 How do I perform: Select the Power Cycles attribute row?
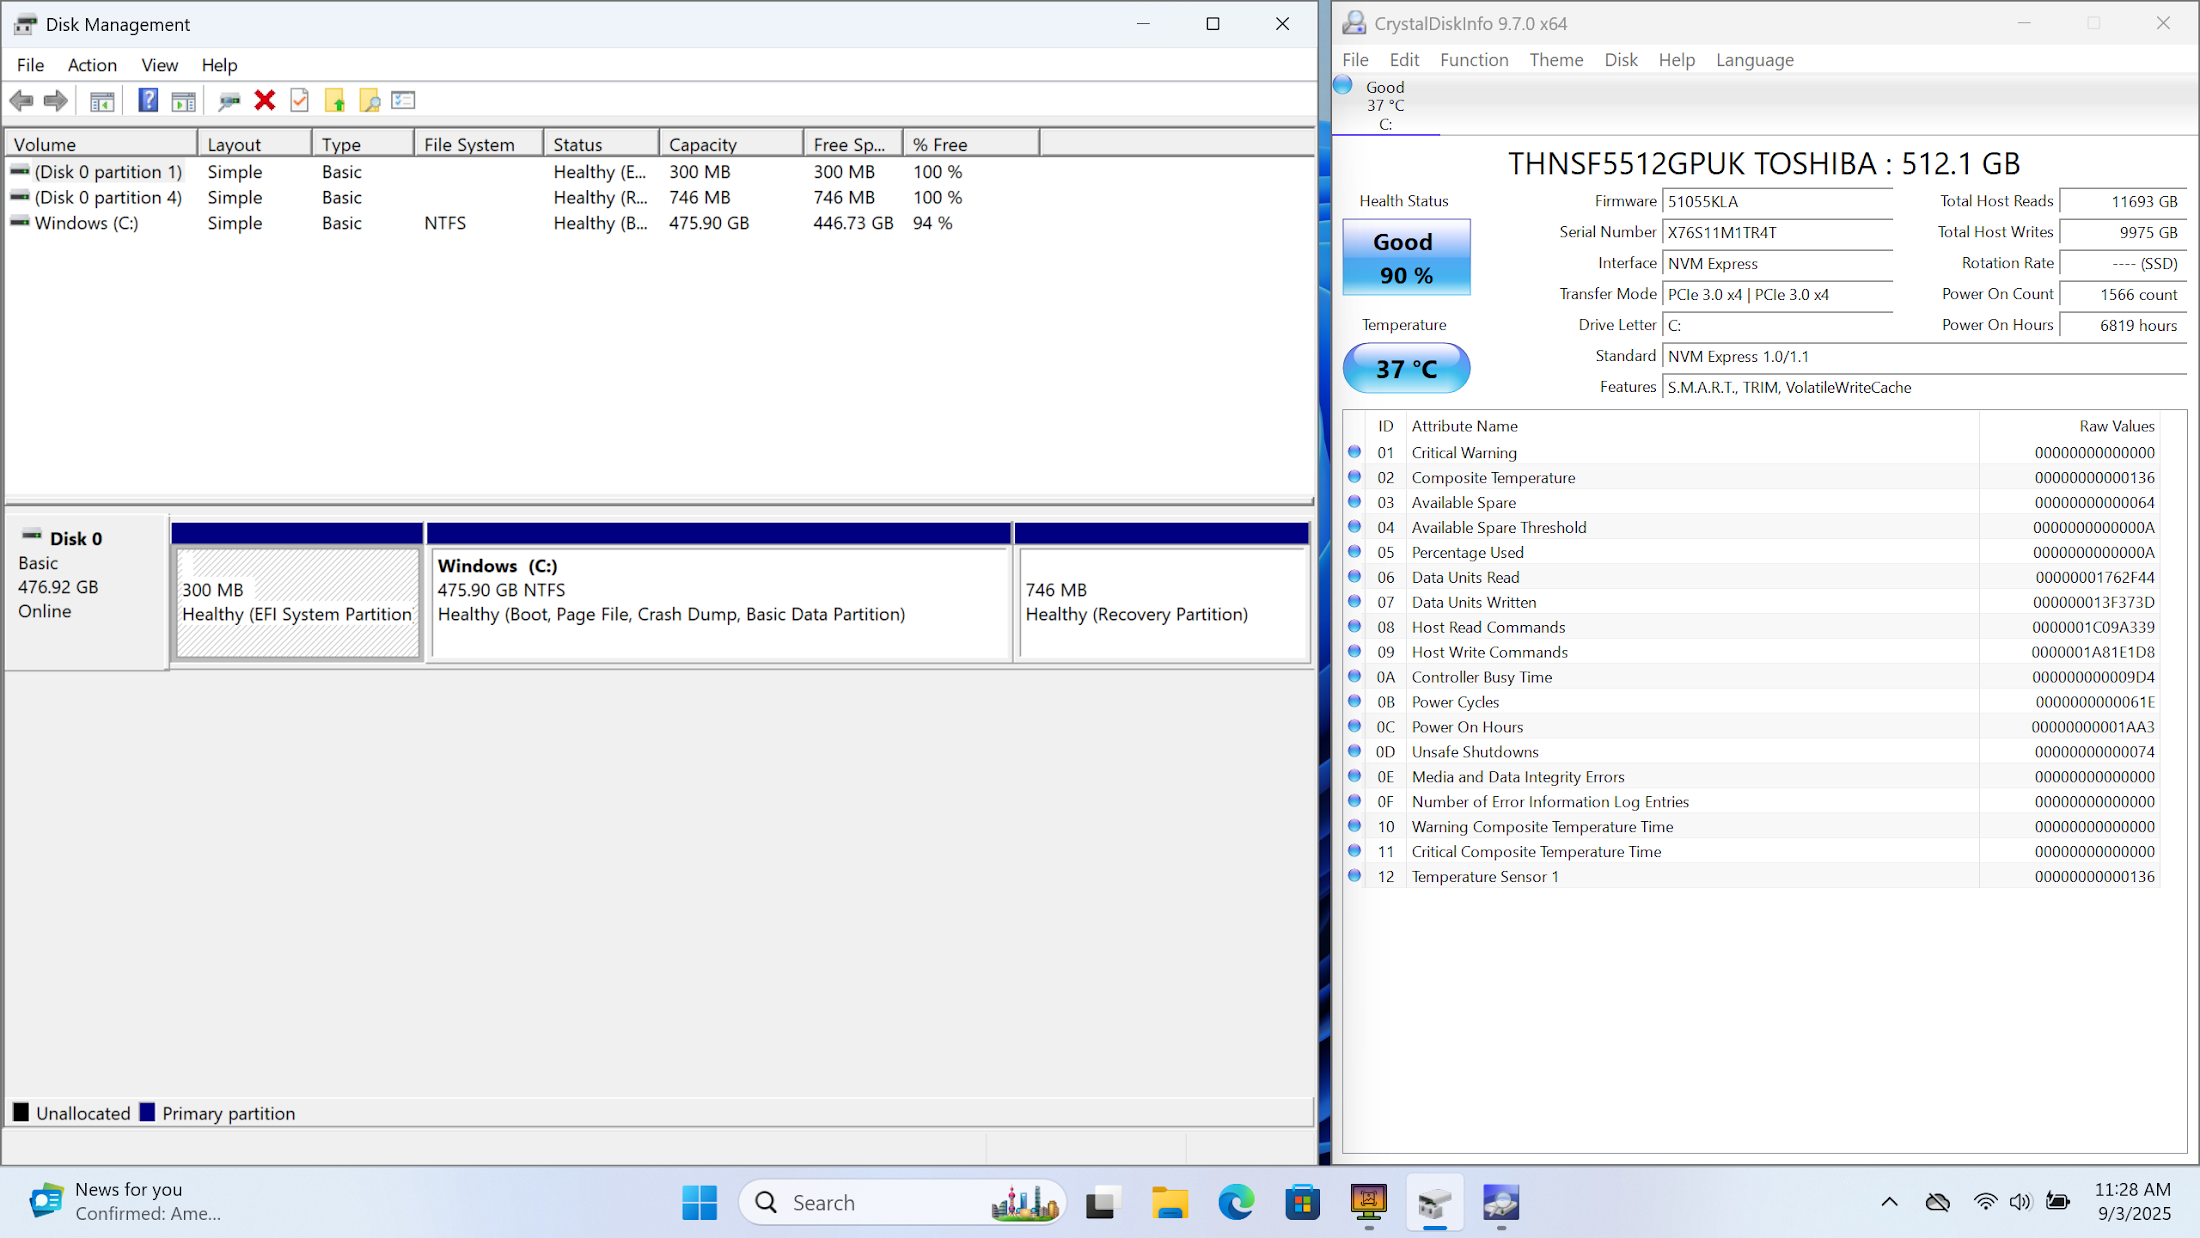1751,702
